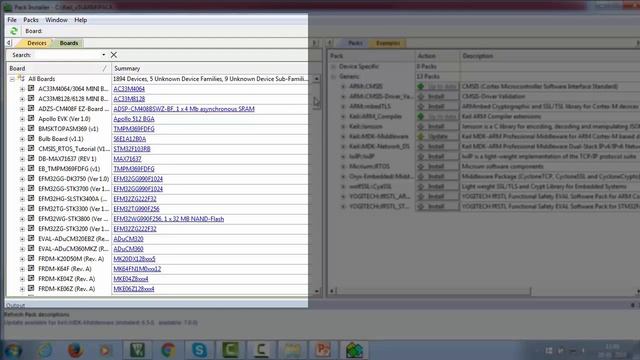Viewport: 640px width, 360px height.
Task: Click the tab scroll-left arrow beside Devices
Action: pos(9,43)
